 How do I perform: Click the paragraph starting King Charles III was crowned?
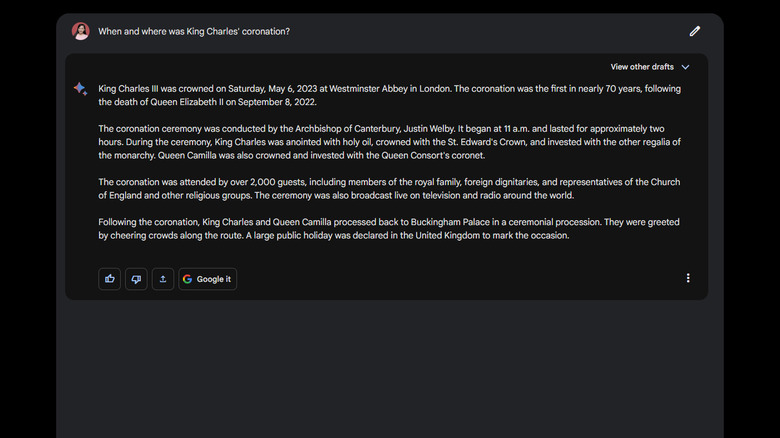pos(389,95)
